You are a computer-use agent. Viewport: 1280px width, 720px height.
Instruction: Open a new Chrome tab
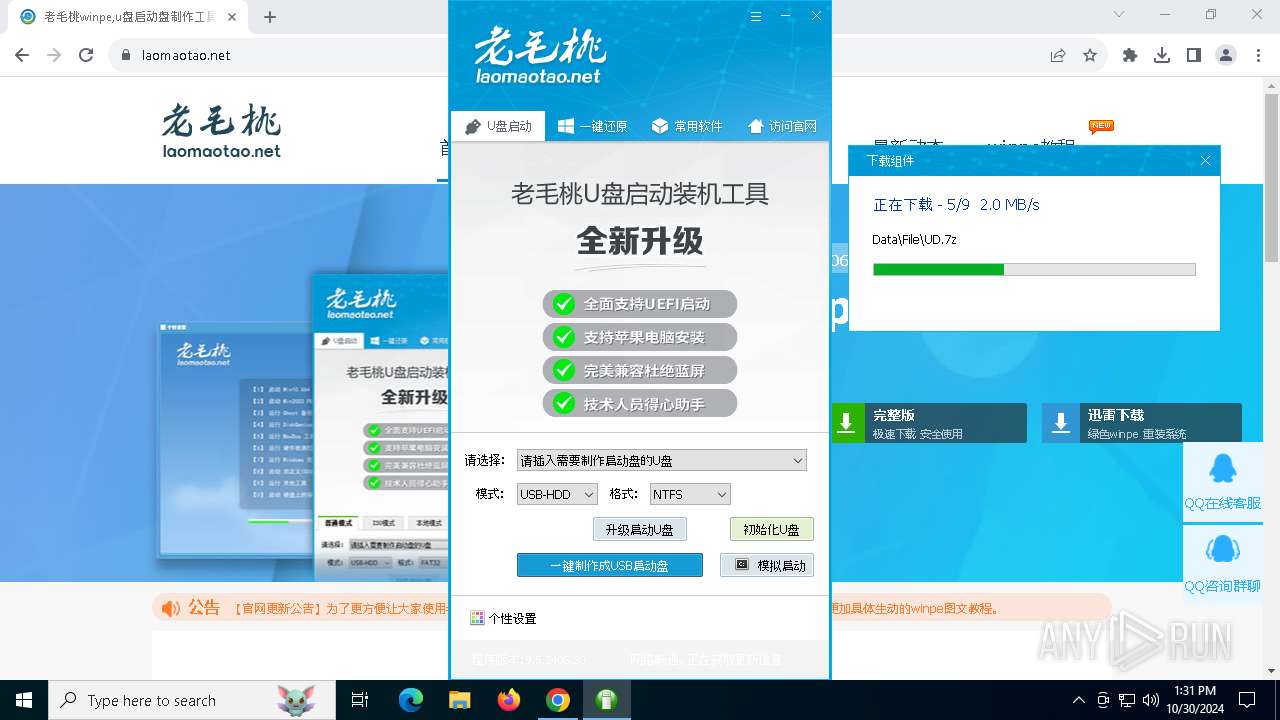(x=270, y=16)
